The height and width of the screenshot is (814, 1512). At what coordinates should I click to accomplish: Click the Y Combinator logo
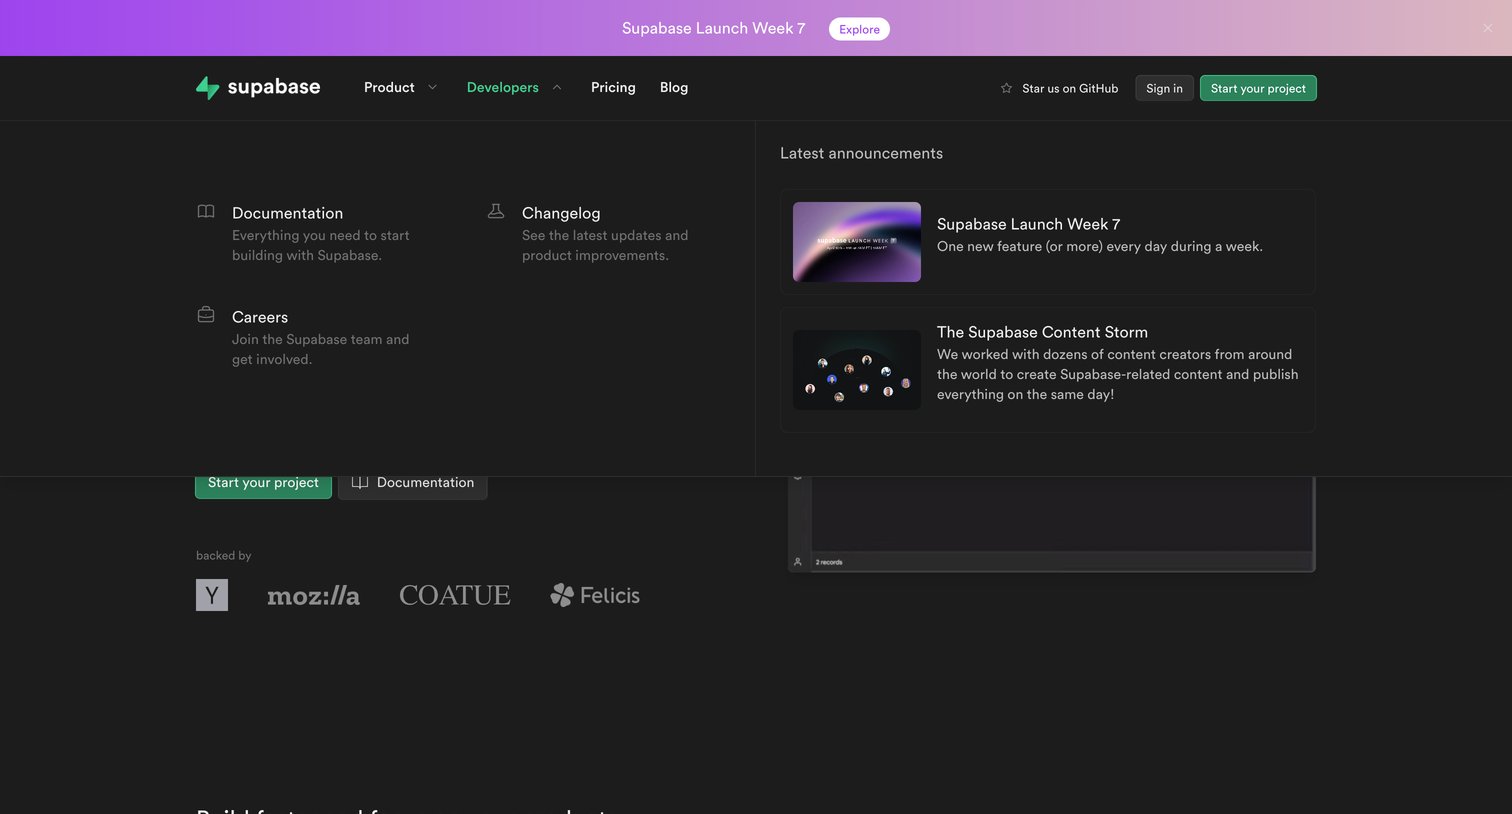(x=212, y=595)
